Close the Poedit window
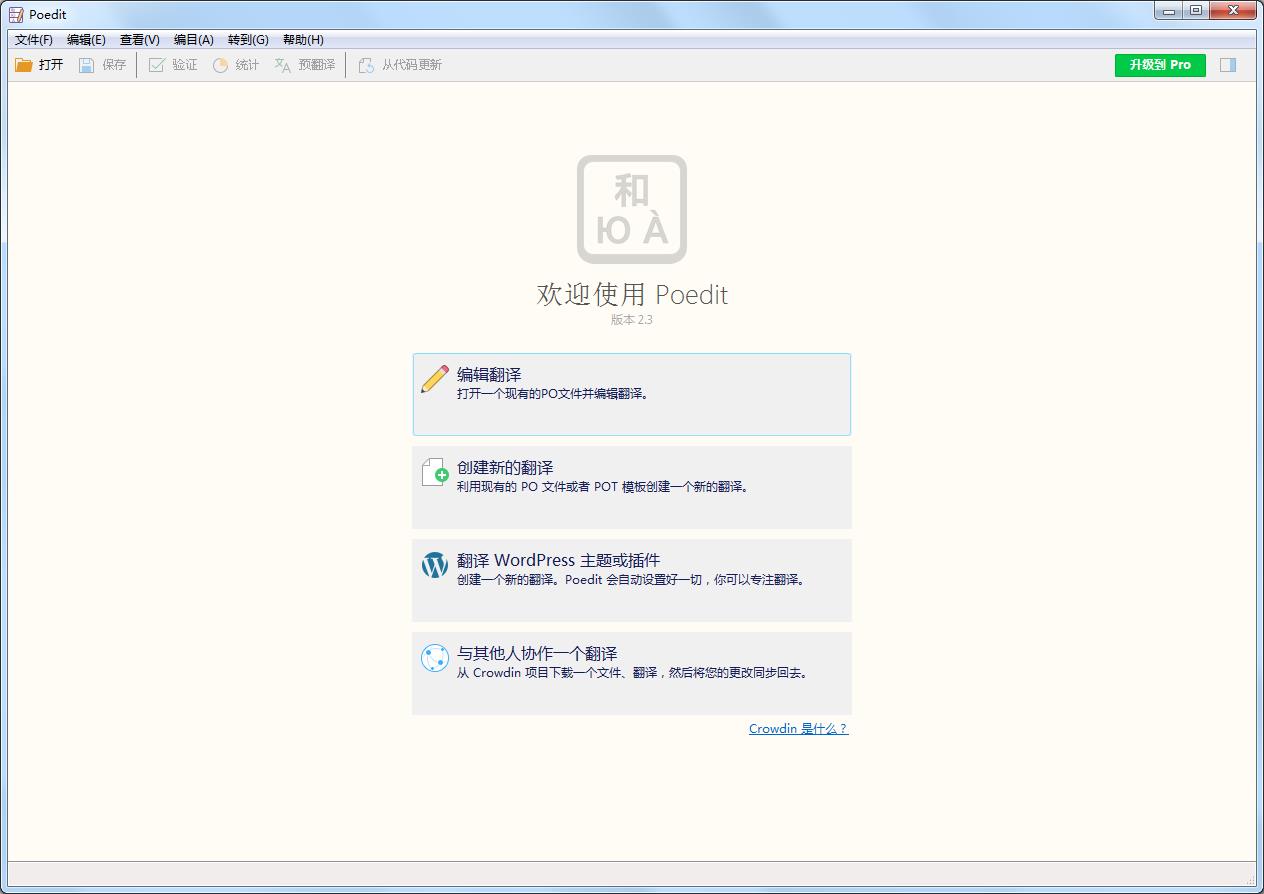This screenshot has width=1264, height=894. [1232, 11]
